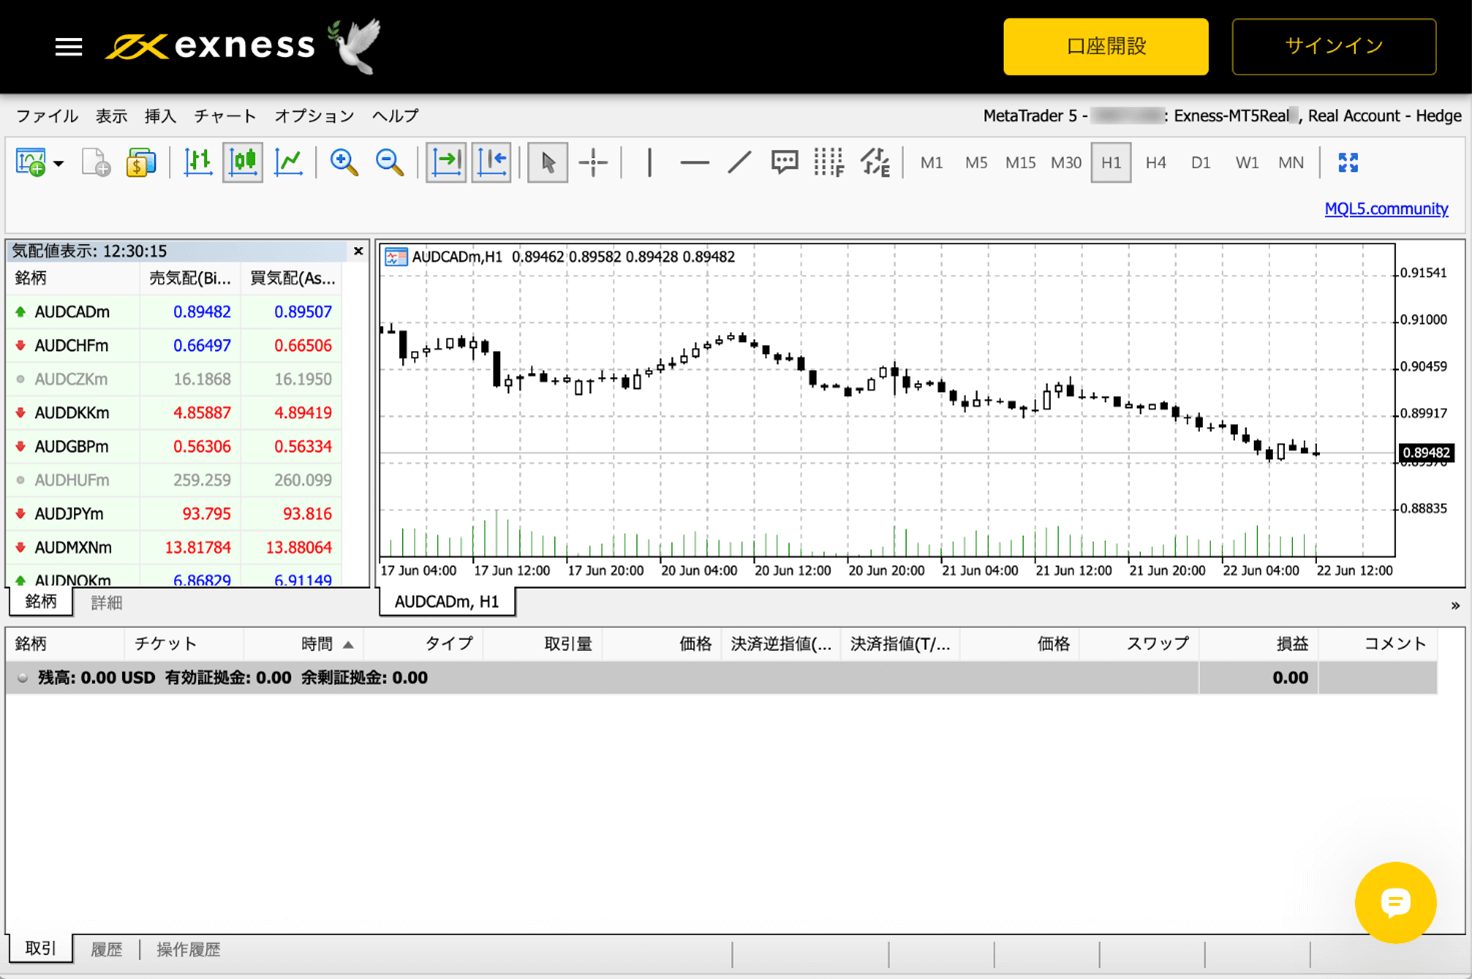Viewport: 1472px width, 979px height.
Task: Switch chart to candlestick display mode
Action: pos(242,162)
